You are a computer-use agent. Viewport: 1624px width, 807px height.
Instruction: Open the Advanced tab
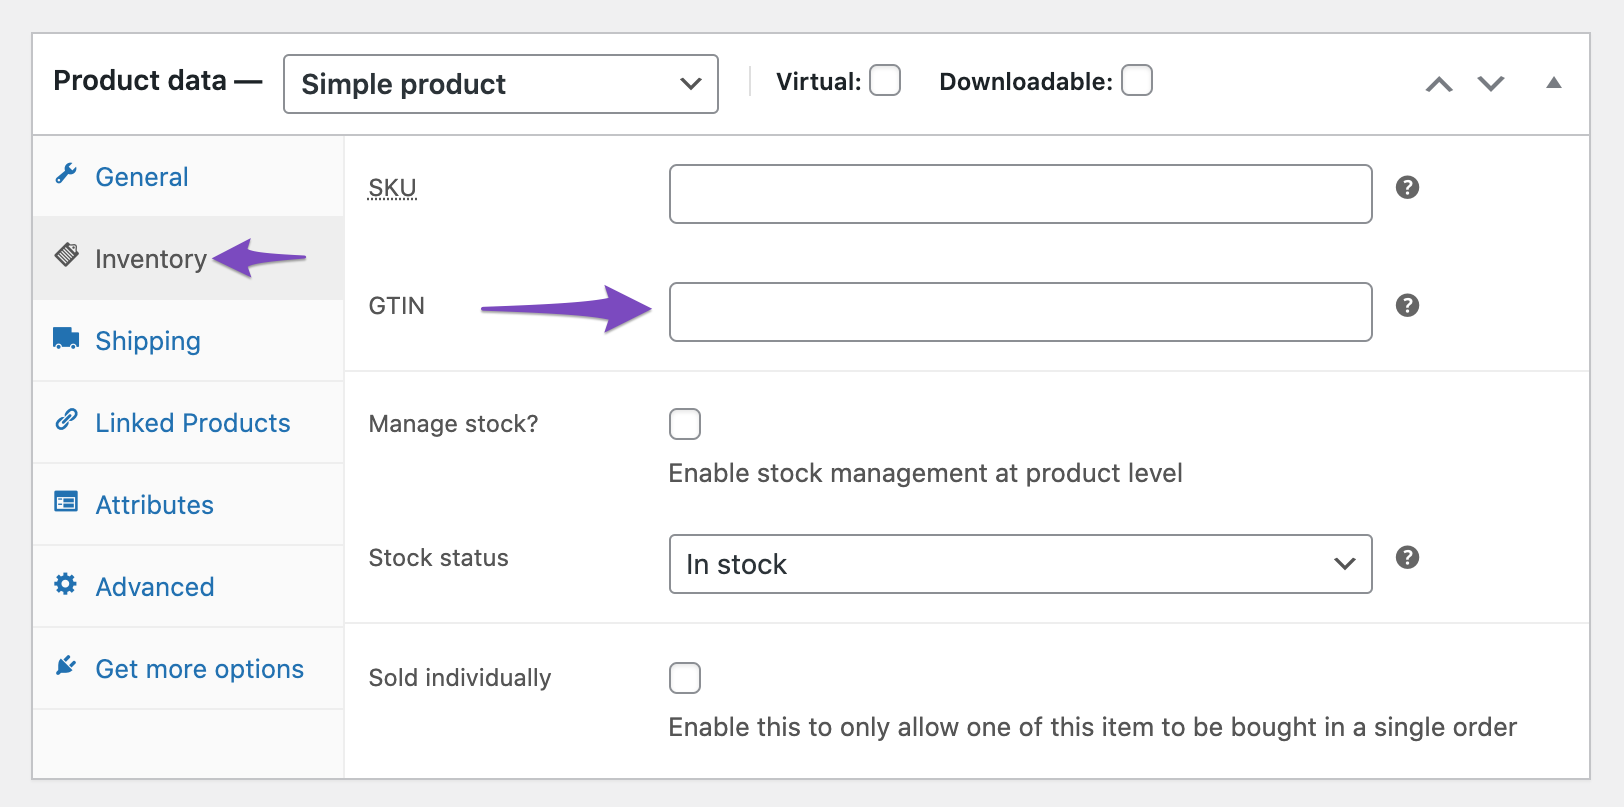pos(188,587)
